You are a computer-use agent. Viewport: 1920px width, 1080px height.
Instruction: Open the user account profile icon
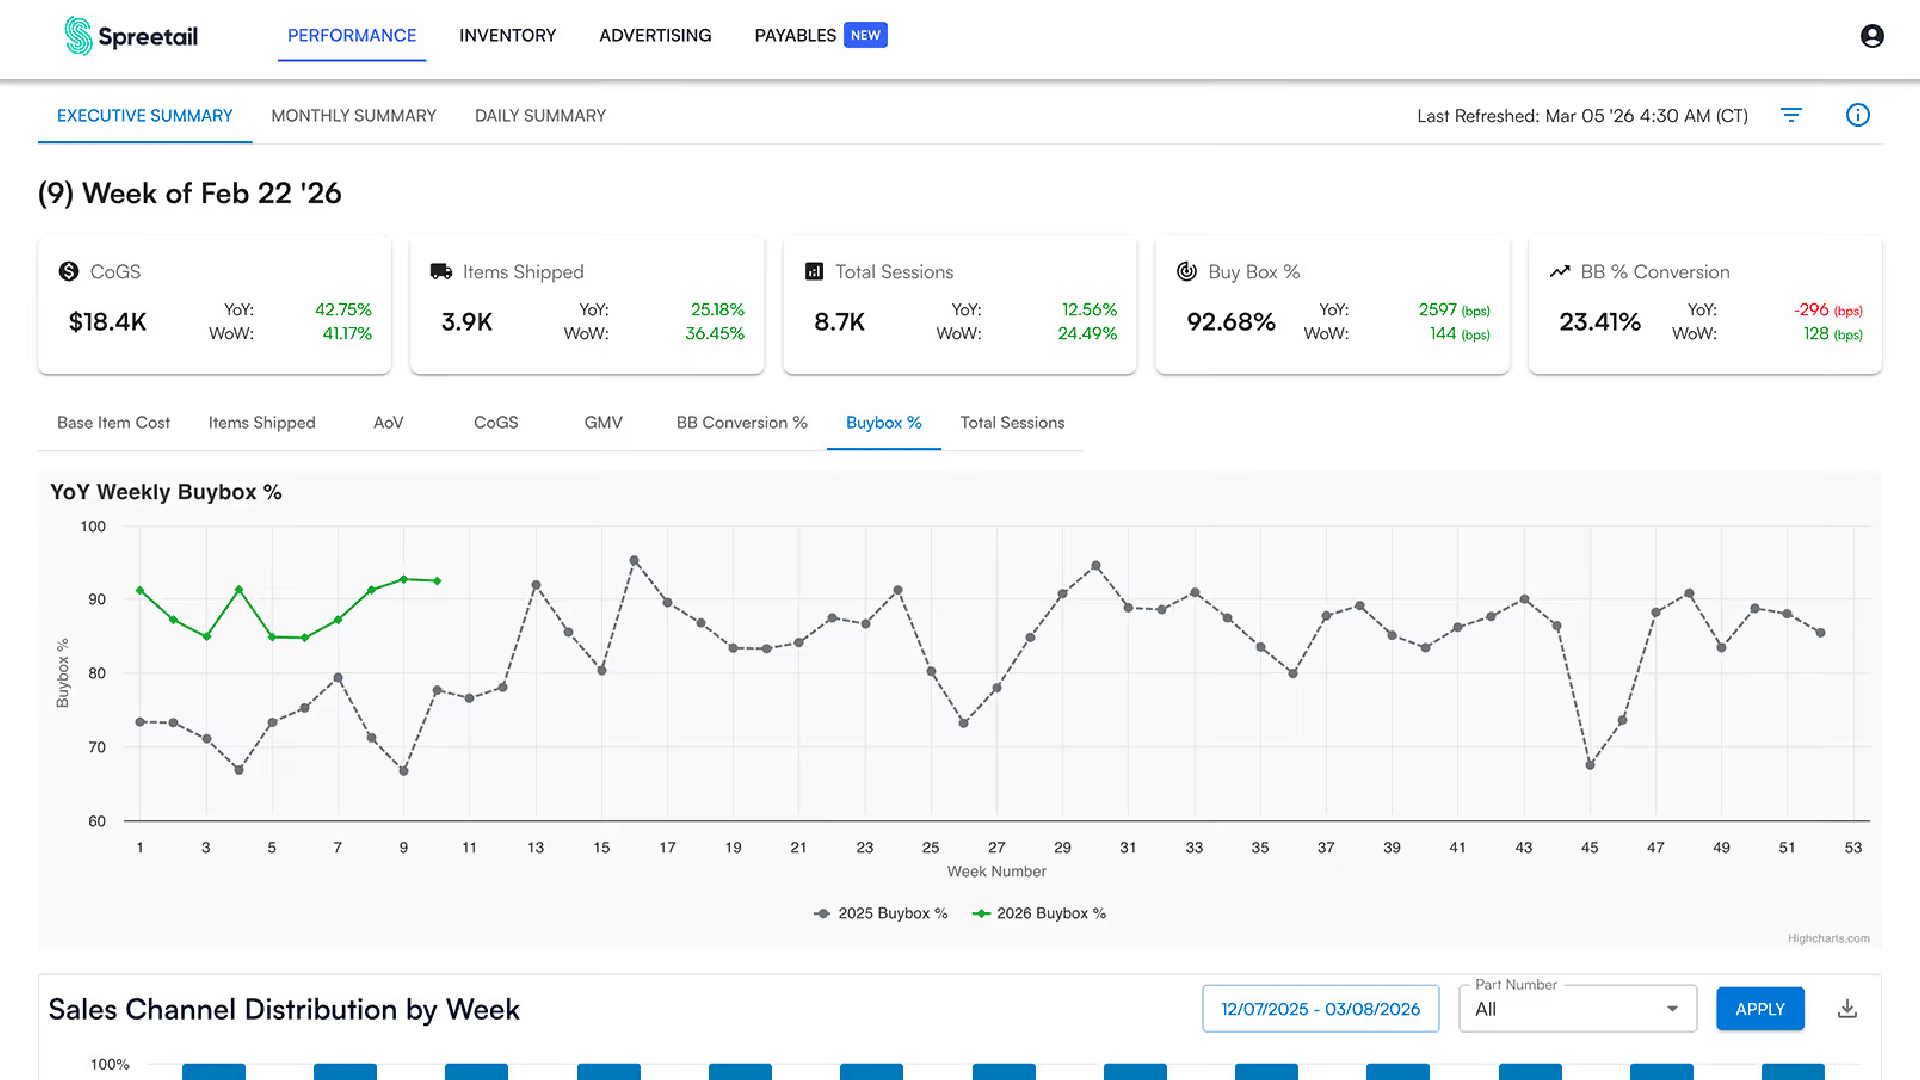1872,36
